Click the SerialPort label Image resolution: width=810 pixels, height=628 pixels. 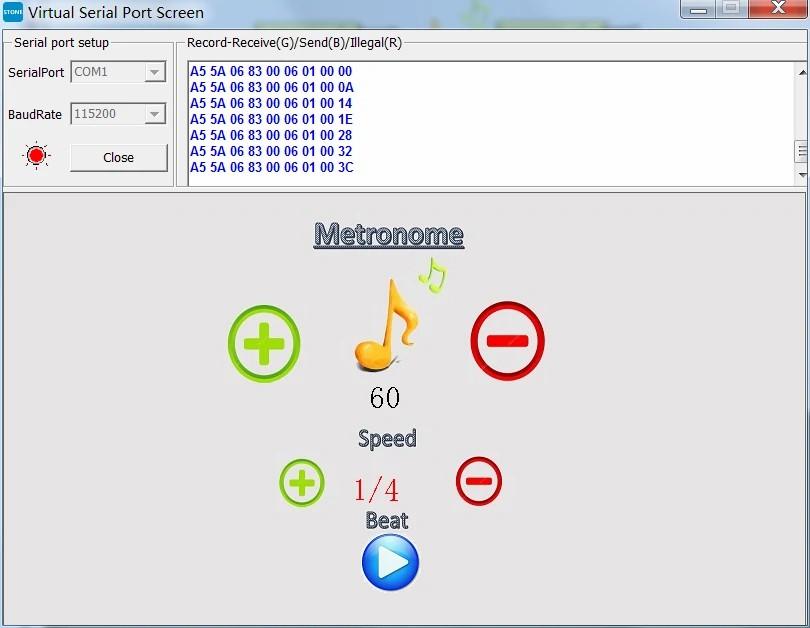36,73
